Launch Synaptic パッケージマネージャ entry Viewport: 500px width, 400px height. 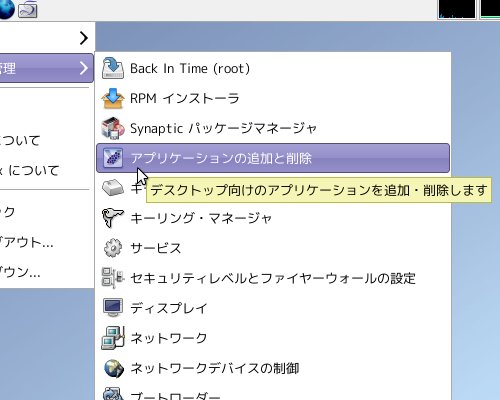click(273, 128)
